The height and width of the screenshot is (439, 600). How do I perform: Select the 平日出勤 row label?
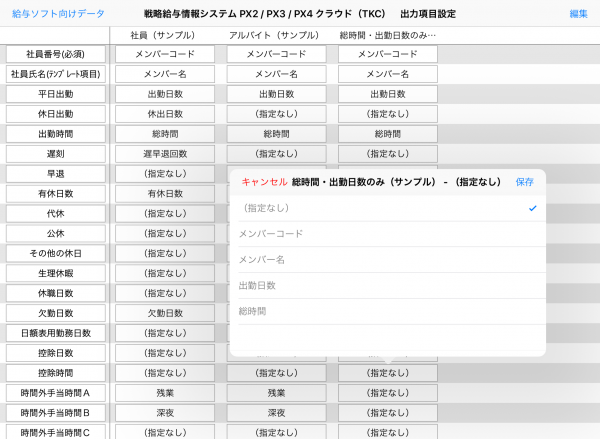[55, 94]
